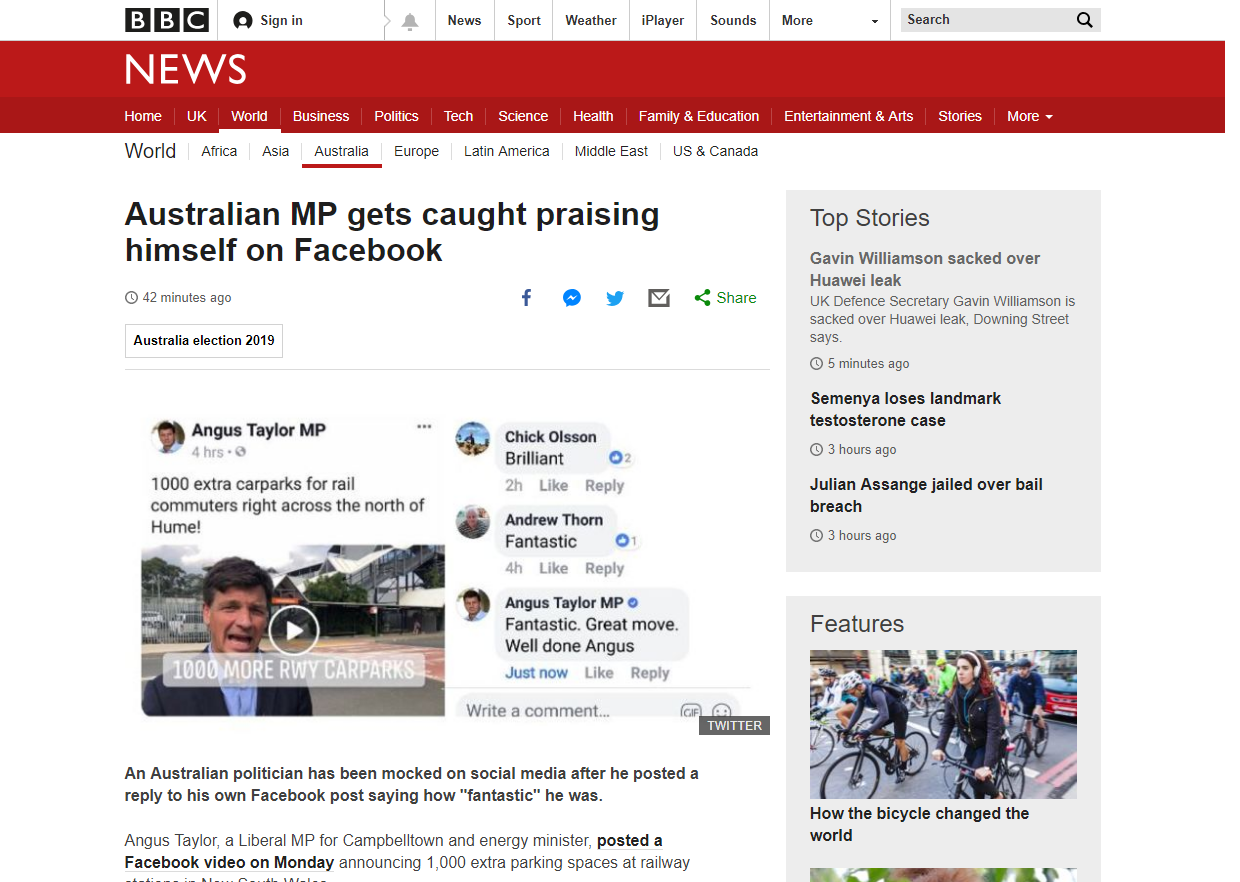The width and height of the screenshot is (1240, 882).
Task: Share the article on Twitter
Action: (615, 298)
